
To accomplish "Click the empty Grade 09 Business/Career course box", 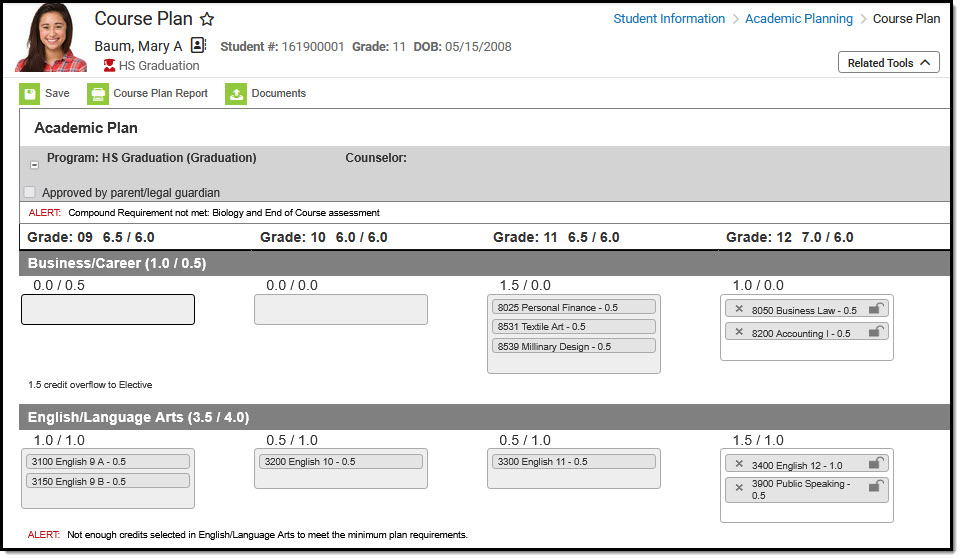I will coord(108,310).
